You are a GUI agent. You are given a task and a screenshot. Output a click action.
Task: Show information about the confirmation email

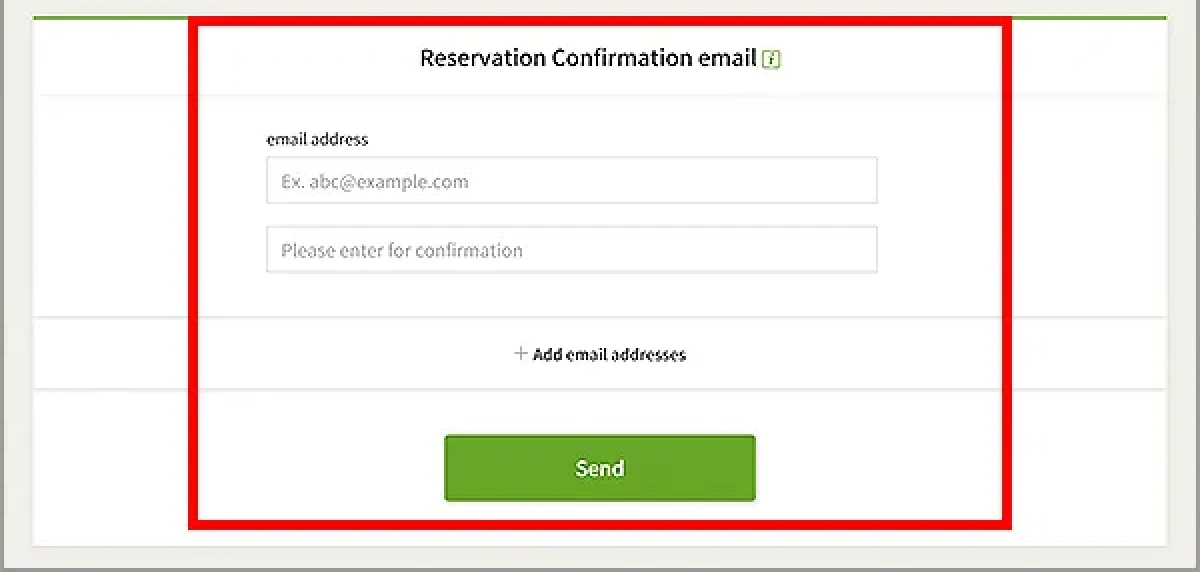coord(771,59)
